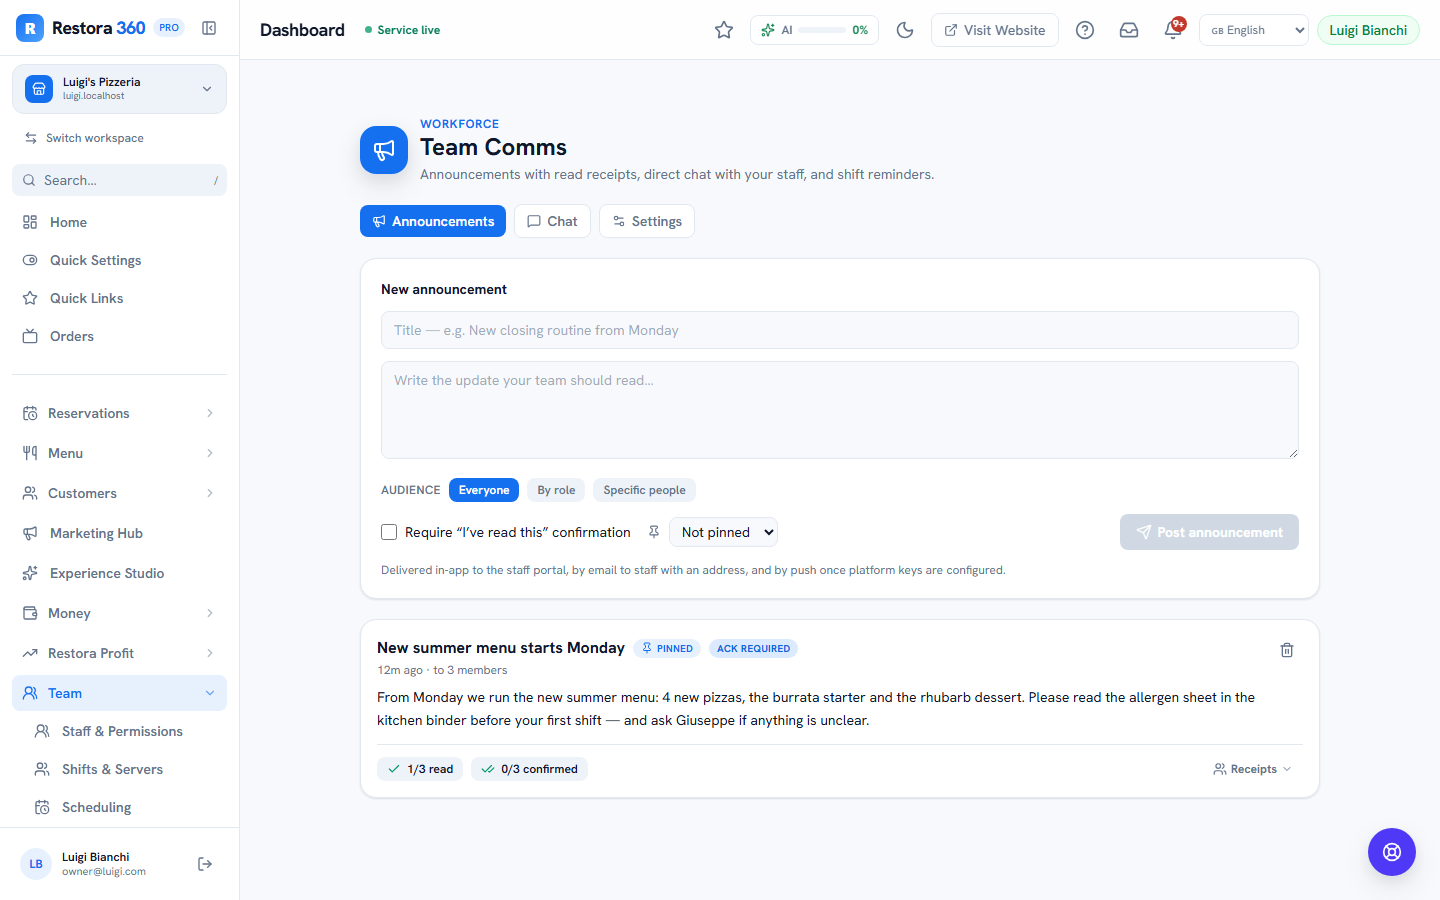Click the Restora 360 logo icon

click(x=30, y=28)
